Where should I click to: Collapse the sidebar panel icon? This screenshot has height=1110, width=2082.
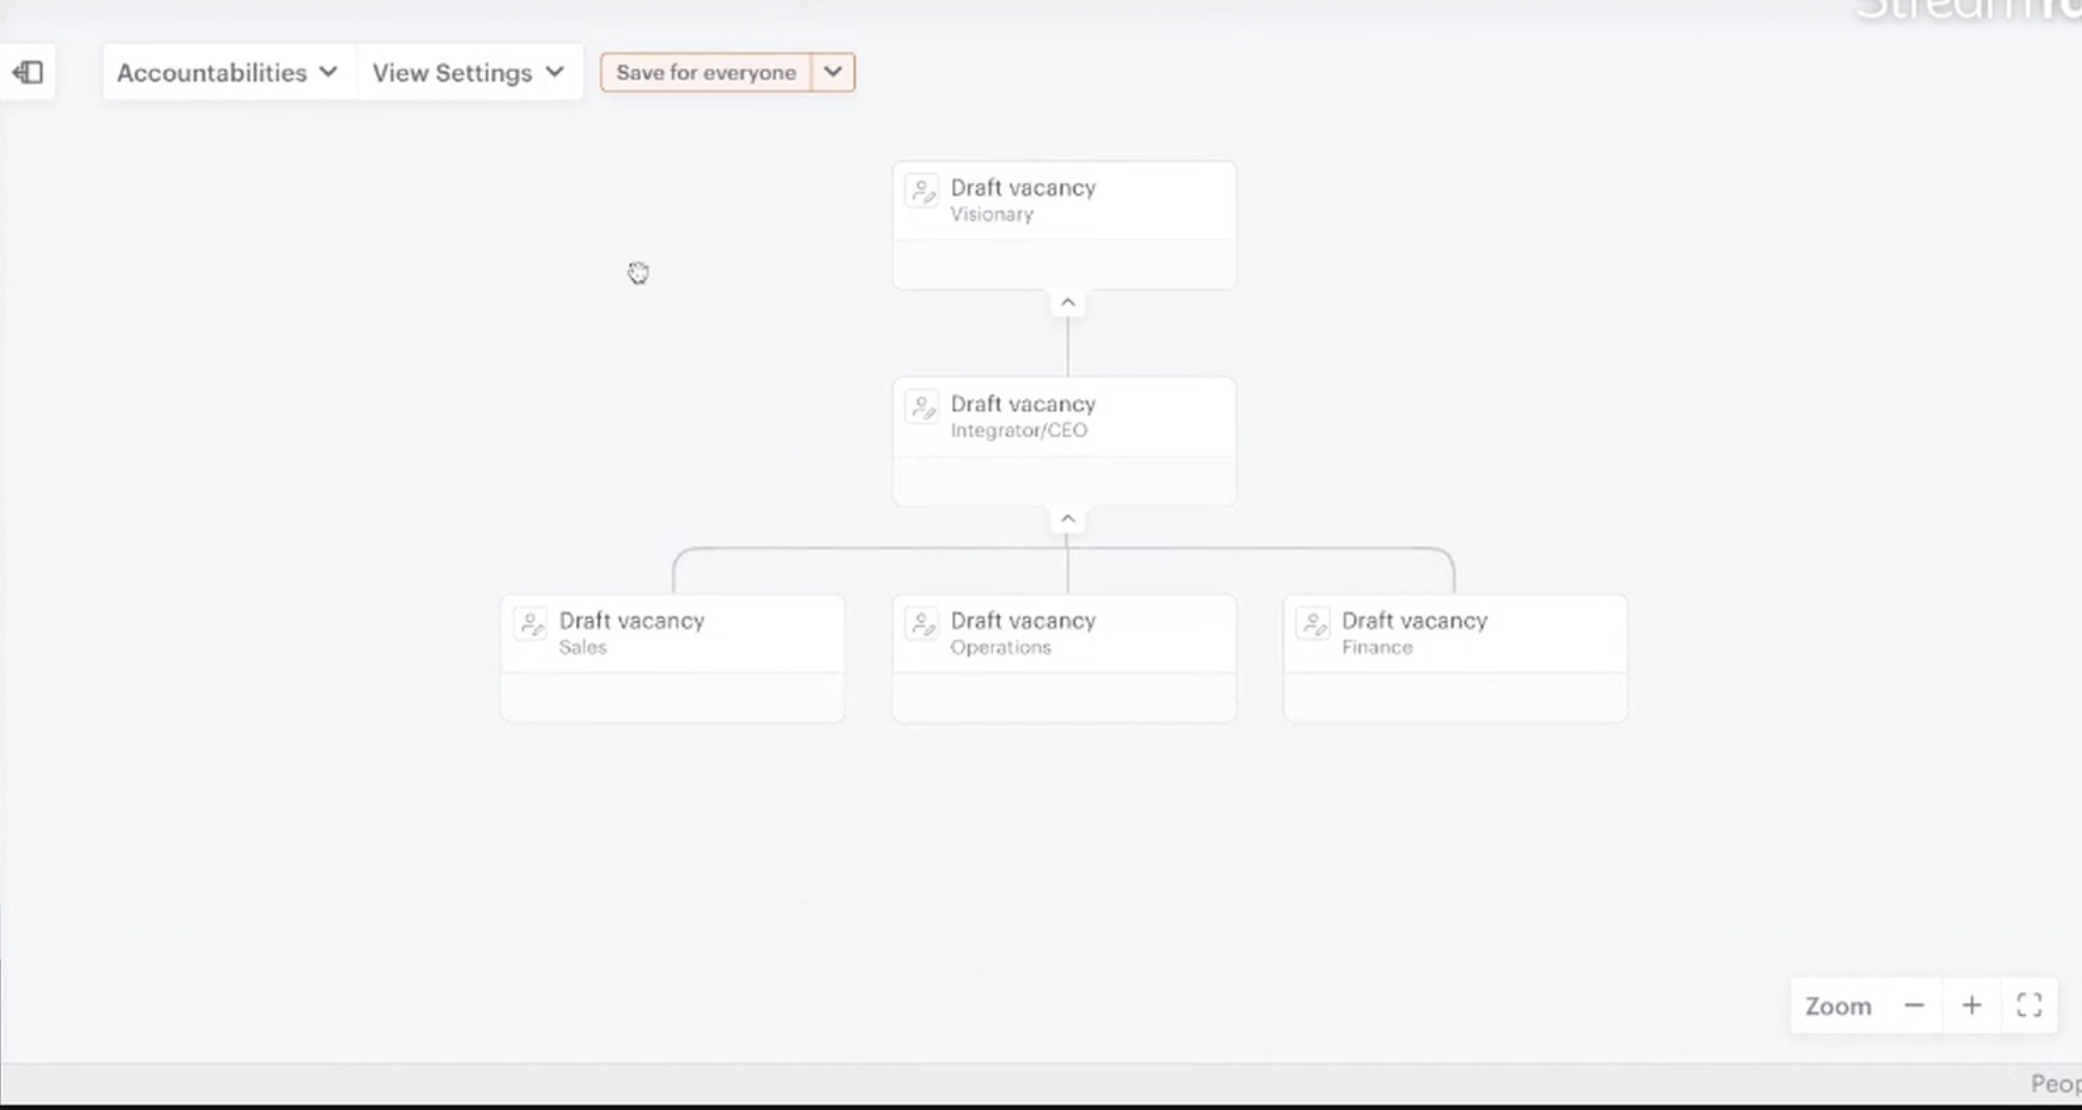point(28,72)
